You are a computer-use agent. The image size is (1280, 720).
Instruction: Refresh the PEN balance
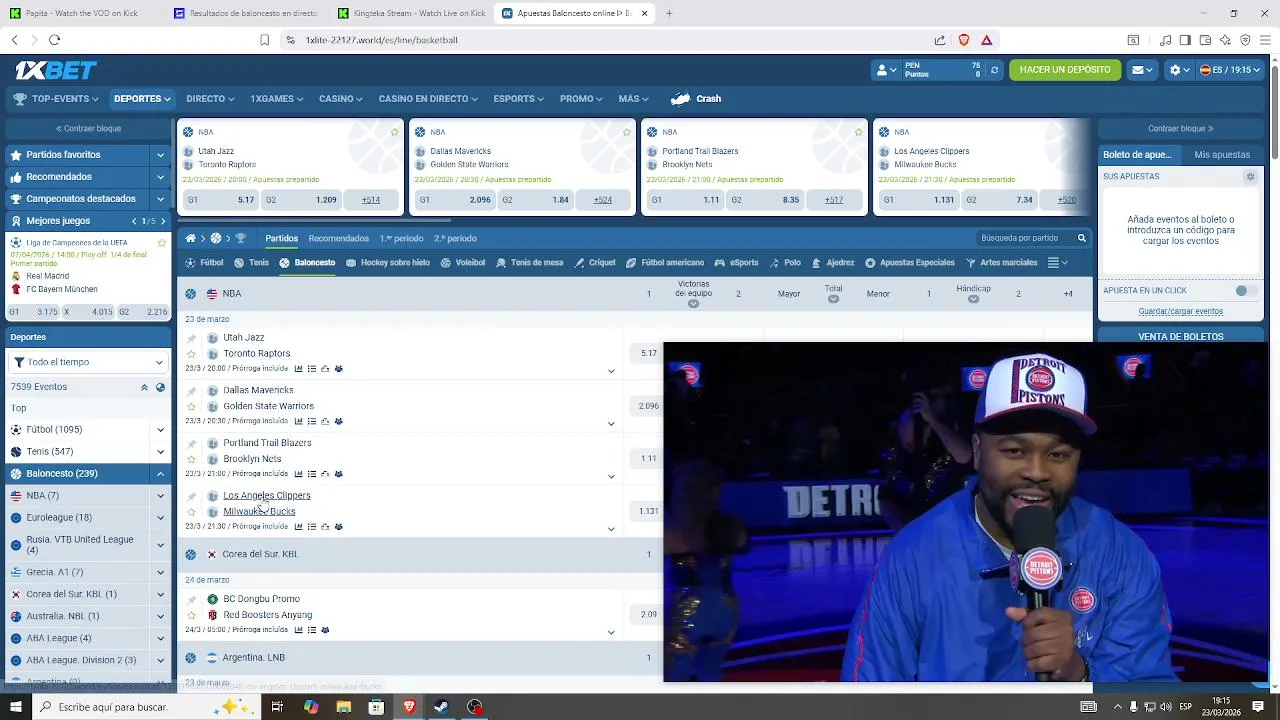pos(994,70)
